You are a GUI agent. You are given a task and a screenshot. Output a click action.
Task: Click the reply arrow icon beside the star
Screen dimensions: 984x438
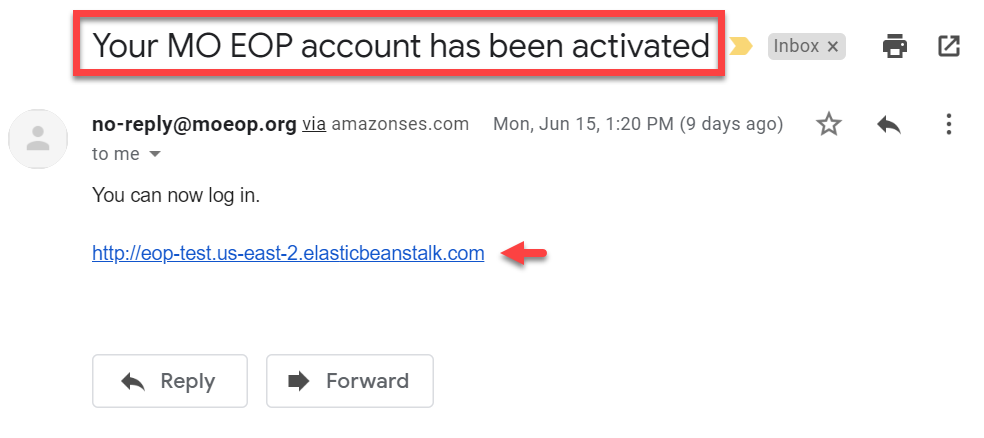(x=889, y=124)
